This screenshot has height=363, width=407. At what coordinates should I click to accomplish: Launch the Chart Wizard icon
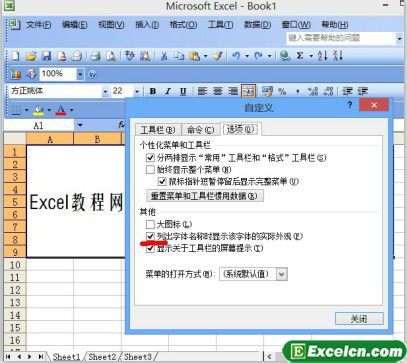tap(16, 74)
